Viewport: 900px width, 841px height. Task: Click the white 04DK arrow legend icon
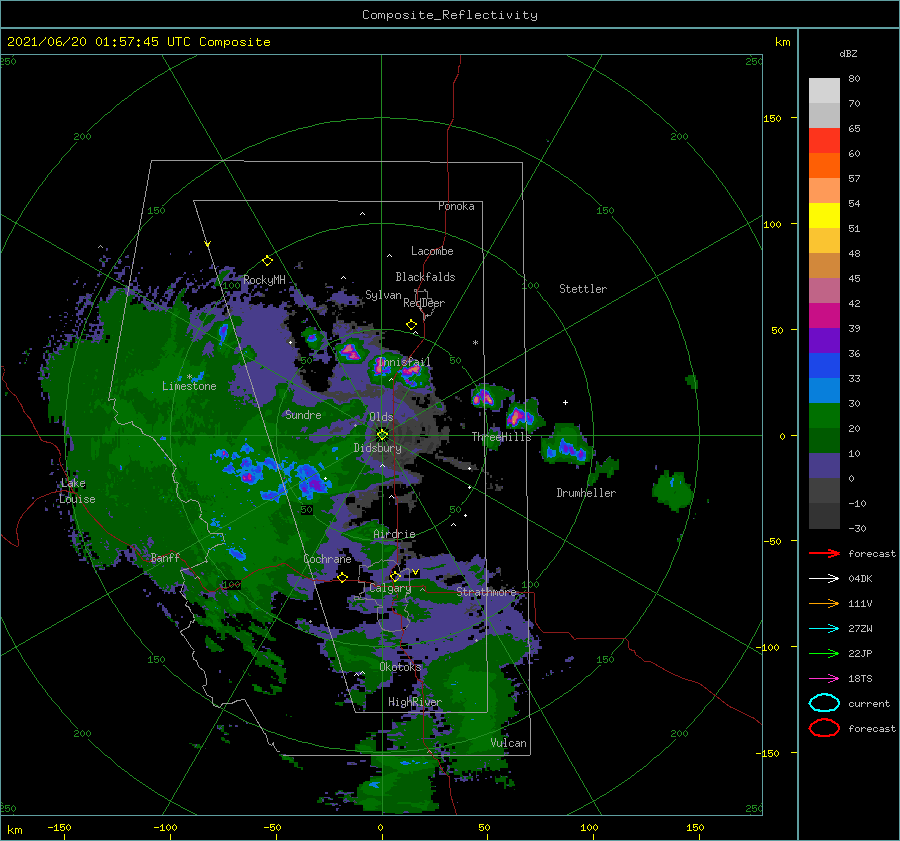[824, 578]
